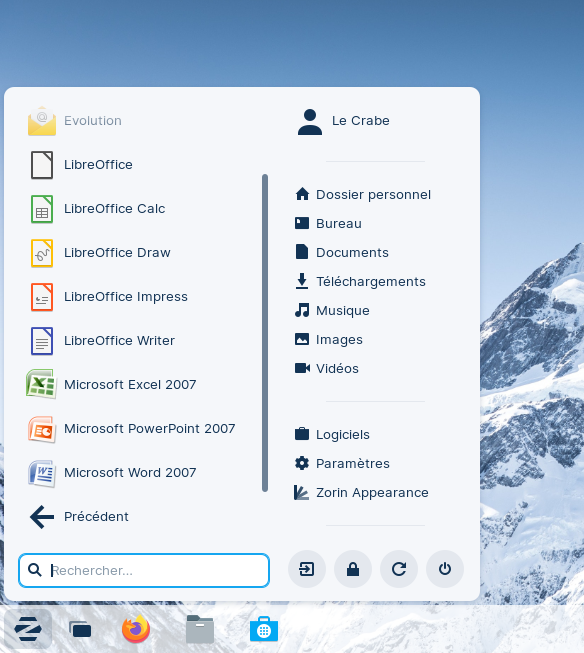584x653 pixels.
Task: Select the Evolution label
Action: (x=93, y=121)
